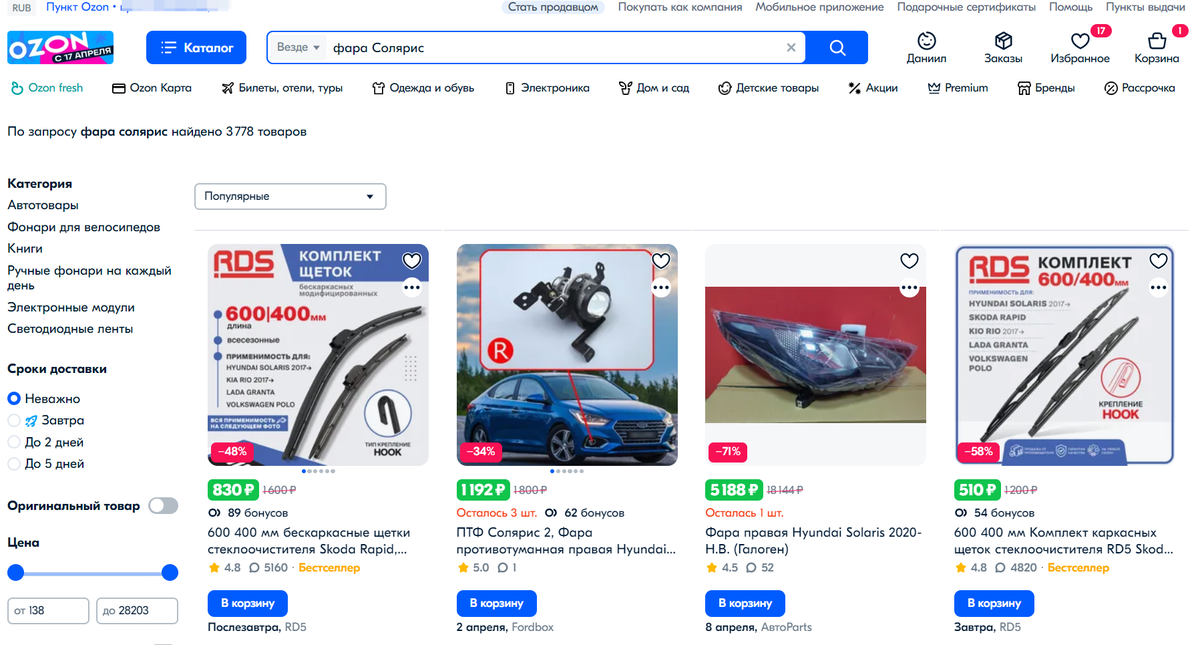Open three-dots menu on 5188 ₽ headlight card

[x=909, y=287]
